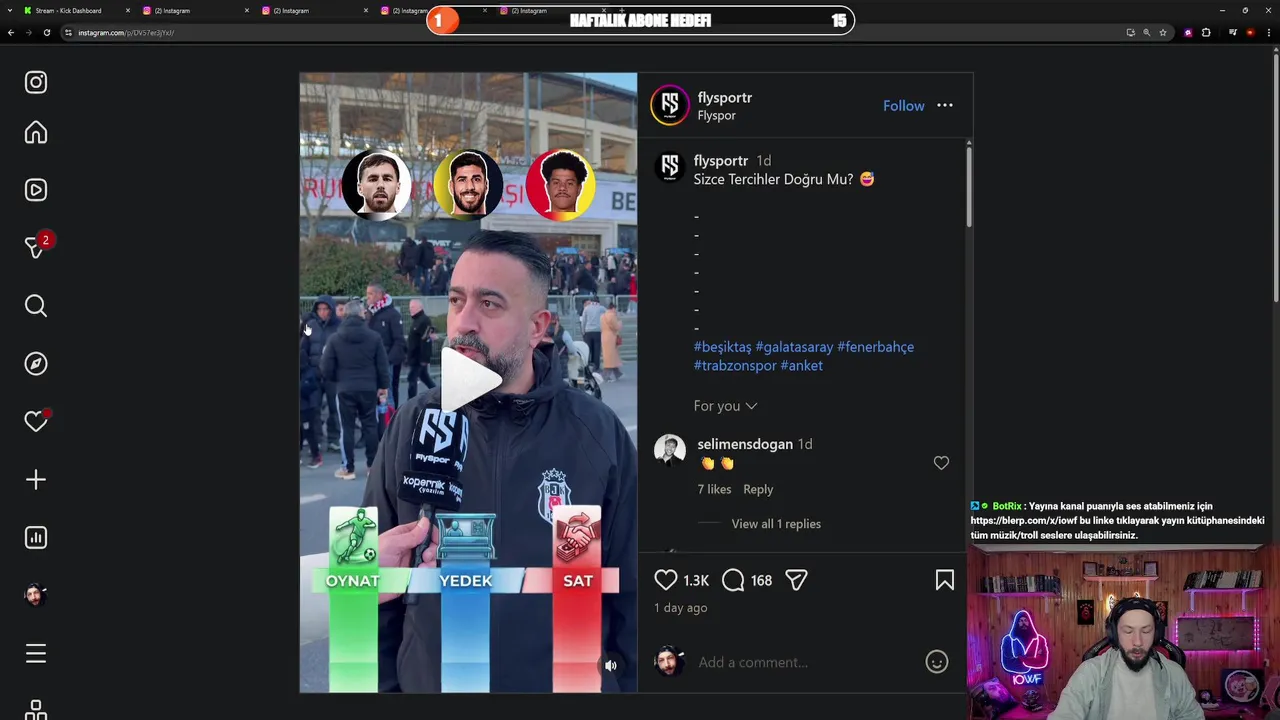Screen dimensions: 1280x720
Task: Toggle video sound with the speaker icon
Action: [611, 666]
